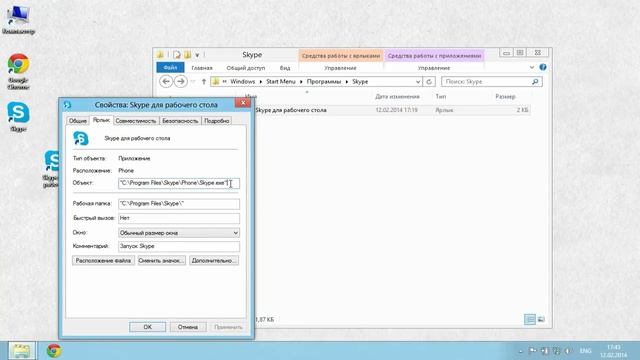640x360 pixels.
Task: Open the Совместимость tab
Action: [136, 121]
